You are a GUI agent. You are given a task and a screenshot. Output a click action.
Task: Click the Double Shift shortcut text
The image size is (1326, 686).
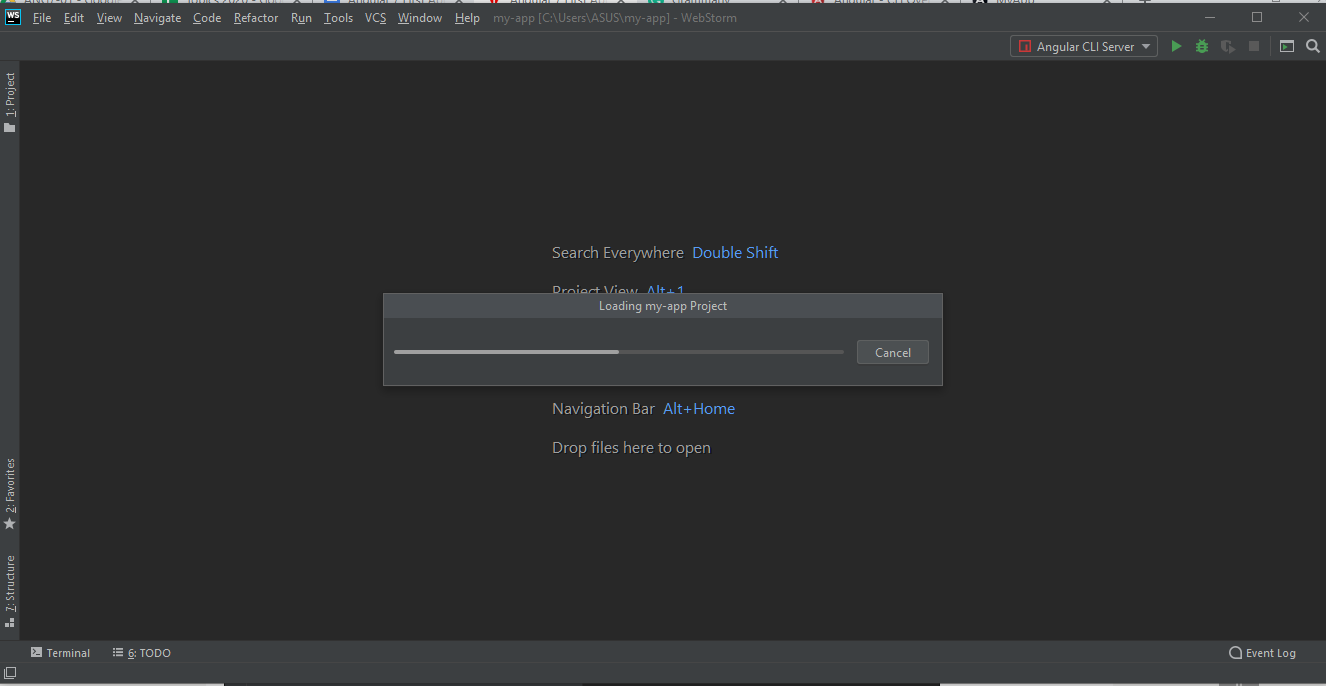coord(735,253)
